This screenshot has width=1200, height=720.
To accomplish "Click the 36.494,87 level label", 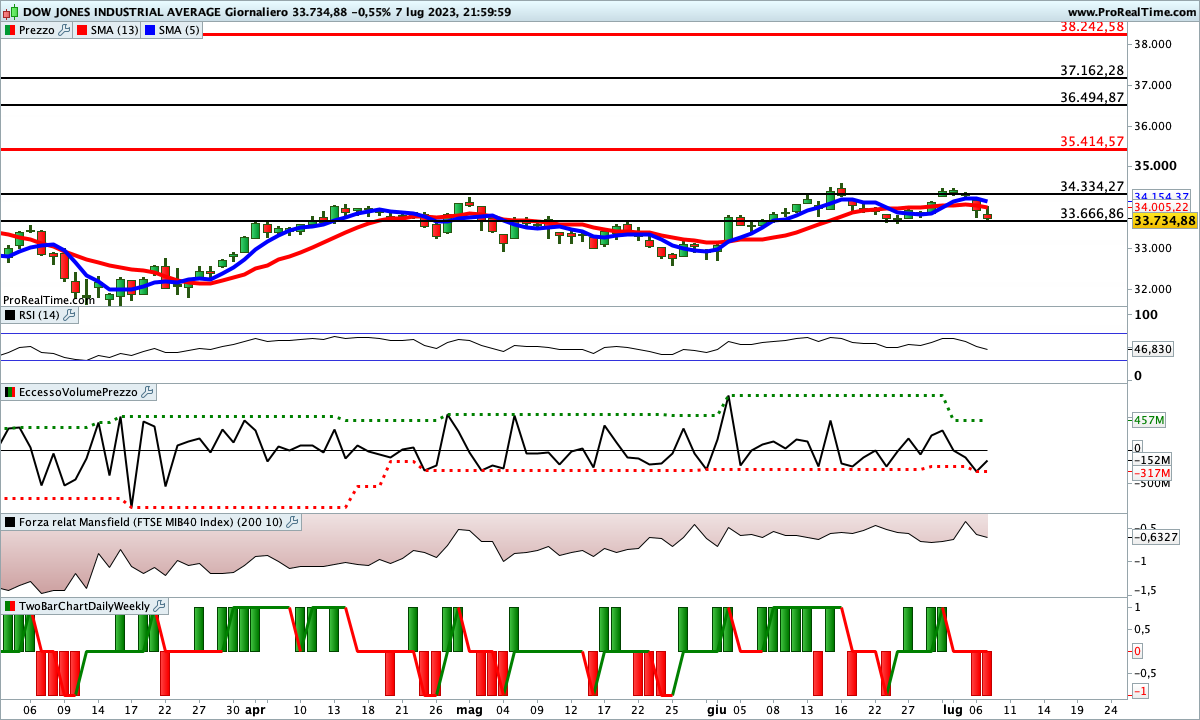I will [1092, 98].
